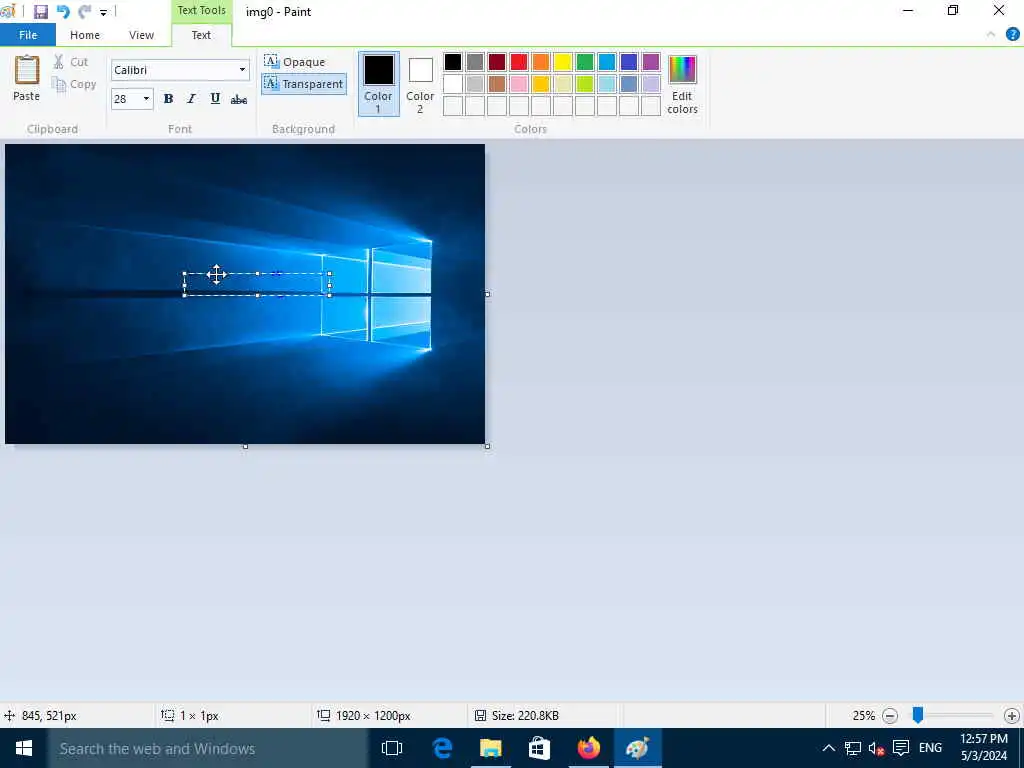1024x768 pixels.
Task: Pick the yellow color swatch
Action: pyautogui.click(x=563, y=62)
